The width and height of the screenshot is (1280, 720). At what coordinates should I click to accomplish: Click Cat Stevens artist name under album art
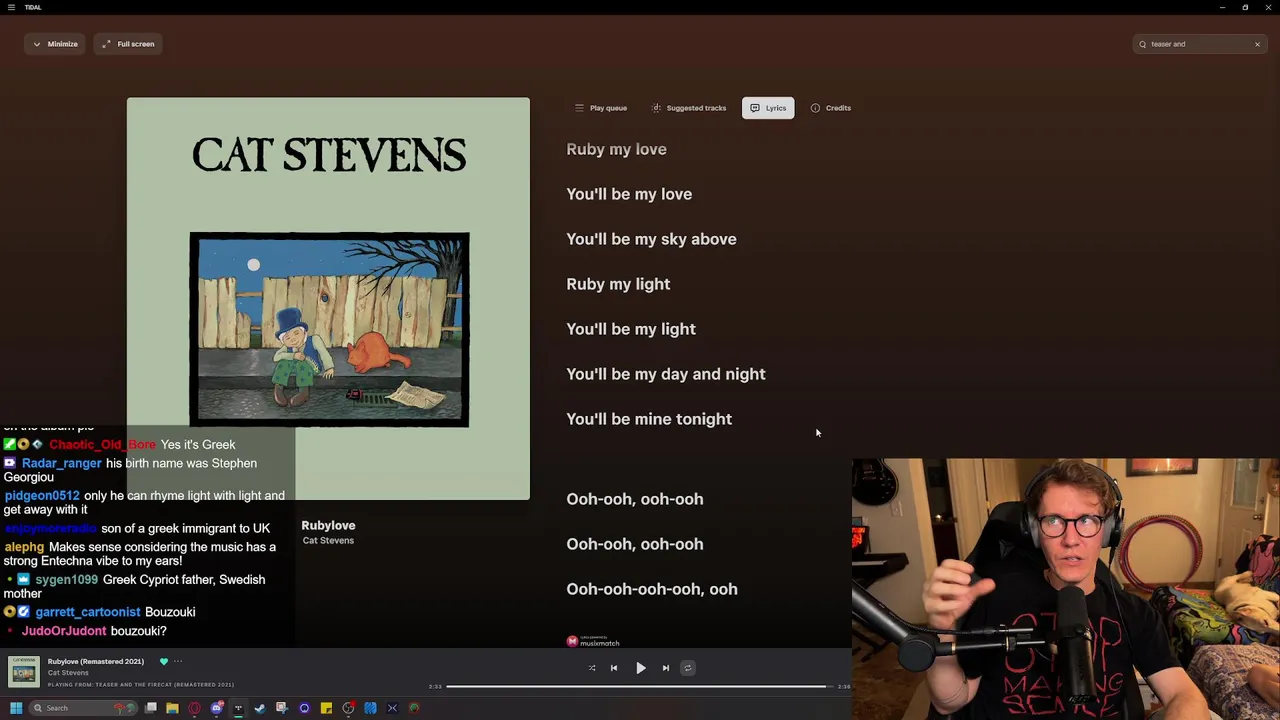328,541
